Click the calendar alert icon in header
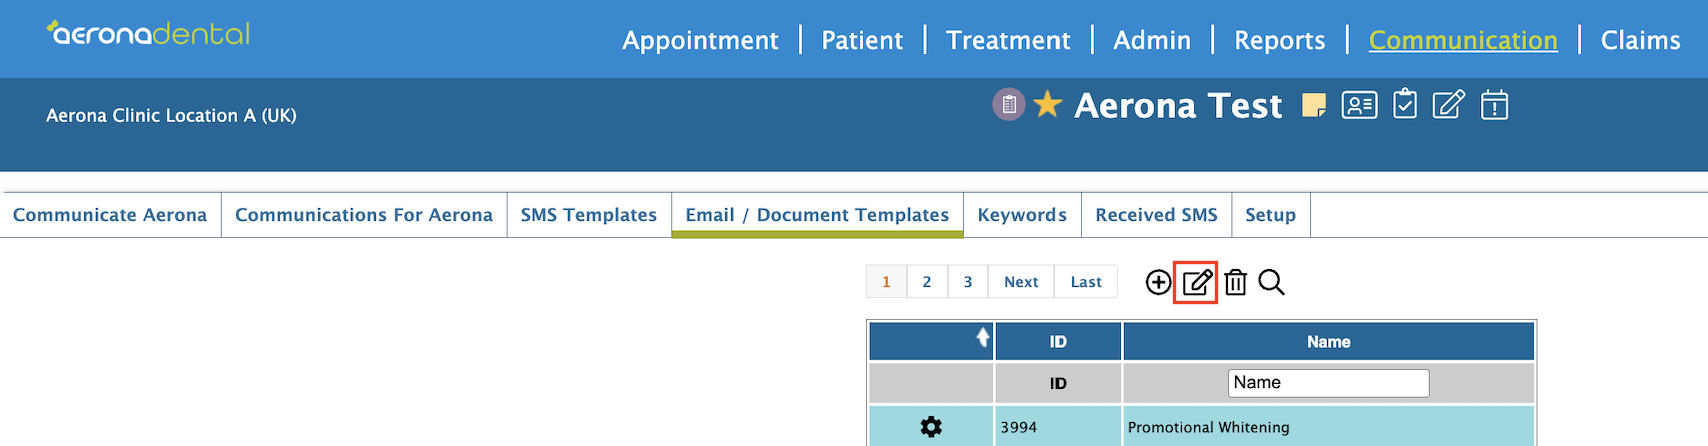Screen dimensions: 1708x446 1495,104
